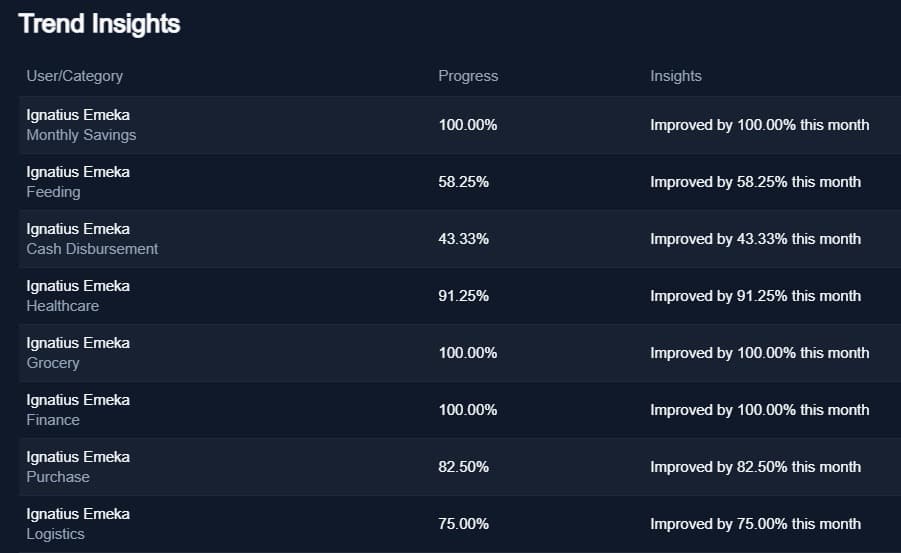This screenshot has width=901, height=553.
Task: Click the "Improved by 91.25% this month" insight
Action: click(755, 296)
